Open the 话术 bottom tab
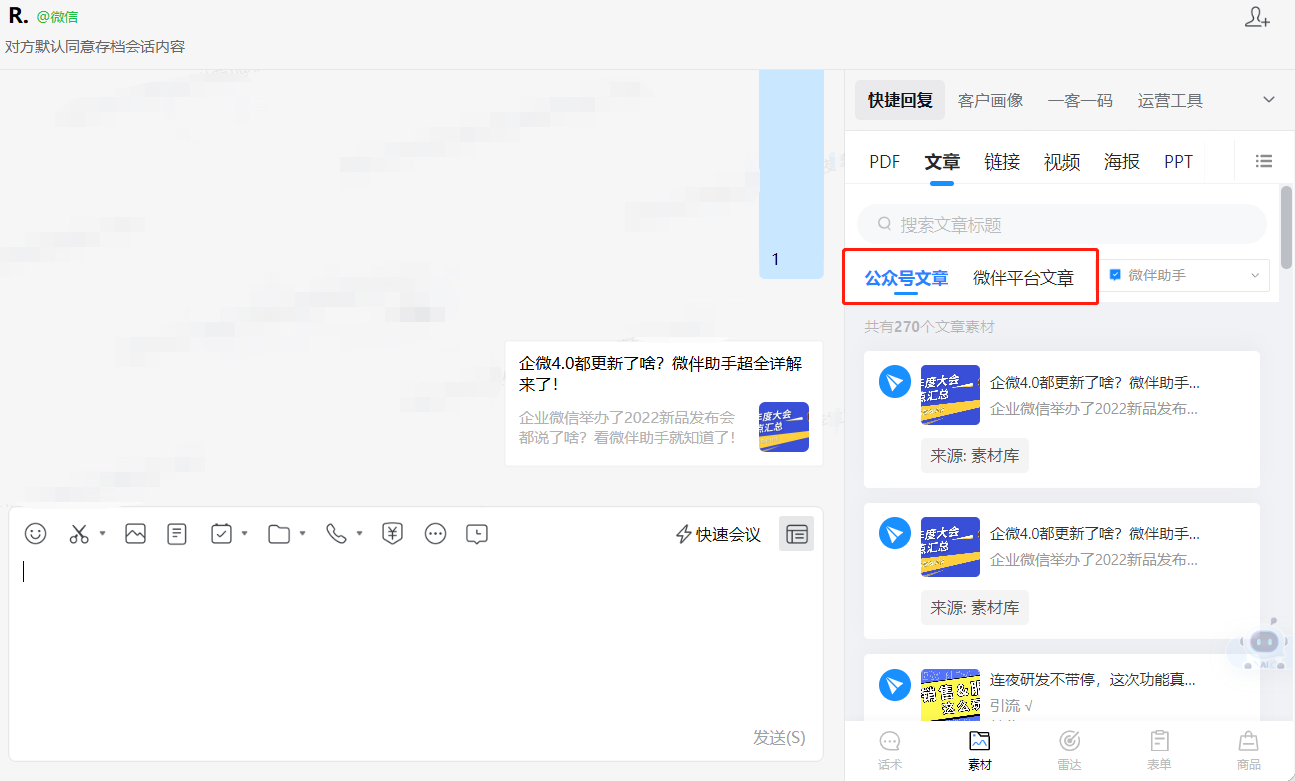 pyautogui.click(x=889, y=750)
